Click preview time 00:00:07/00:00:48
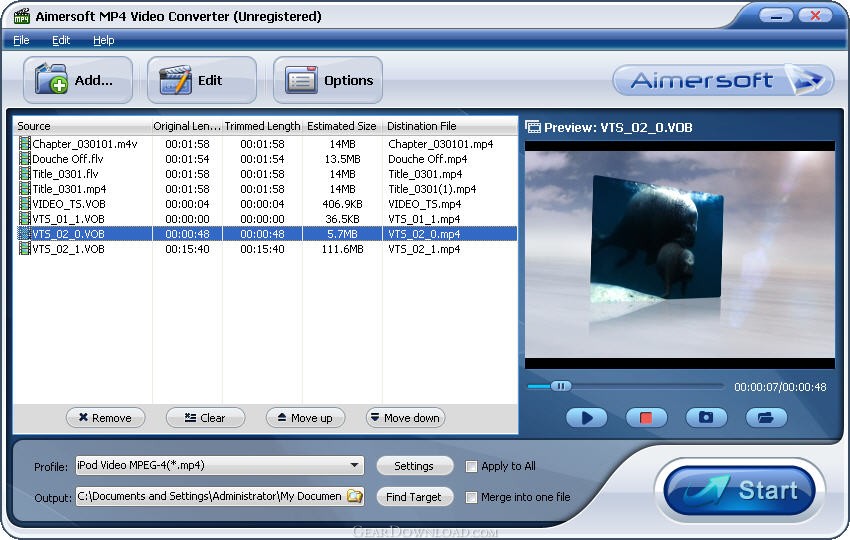Image resolution: width=850 pixels, height=540 pixels. [x=780, y=387]
